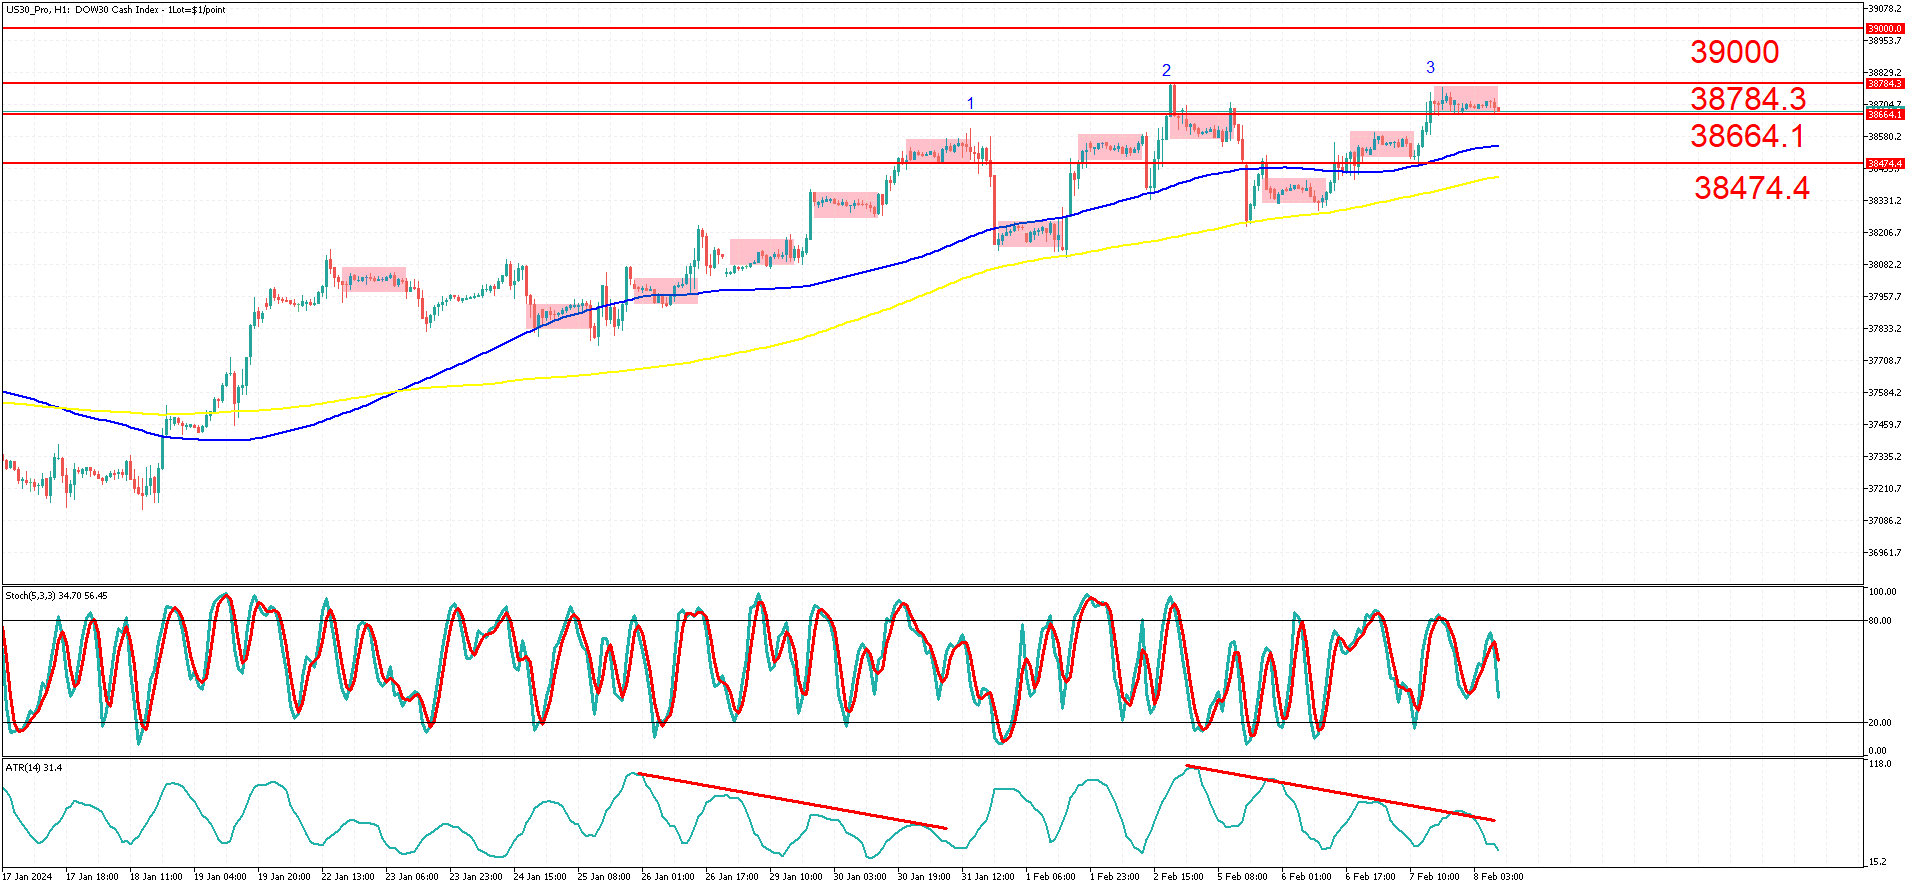Select the blue wave label 1
The width and height of the screenshot is (1916, 888).
click(x=970, y=103)
